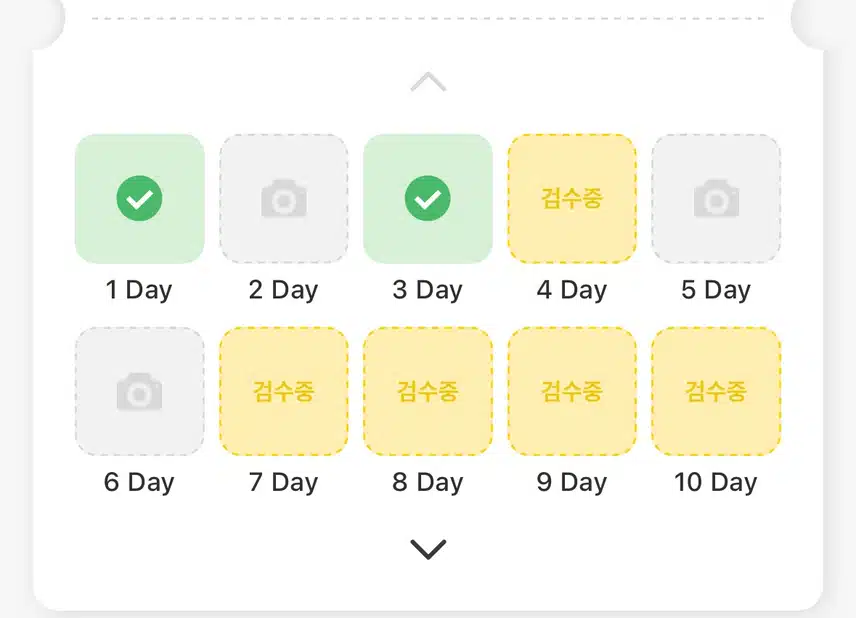856x618 pixels.
Task: Tap the green checkmark on 1 Day
Action: pos(139,198)
